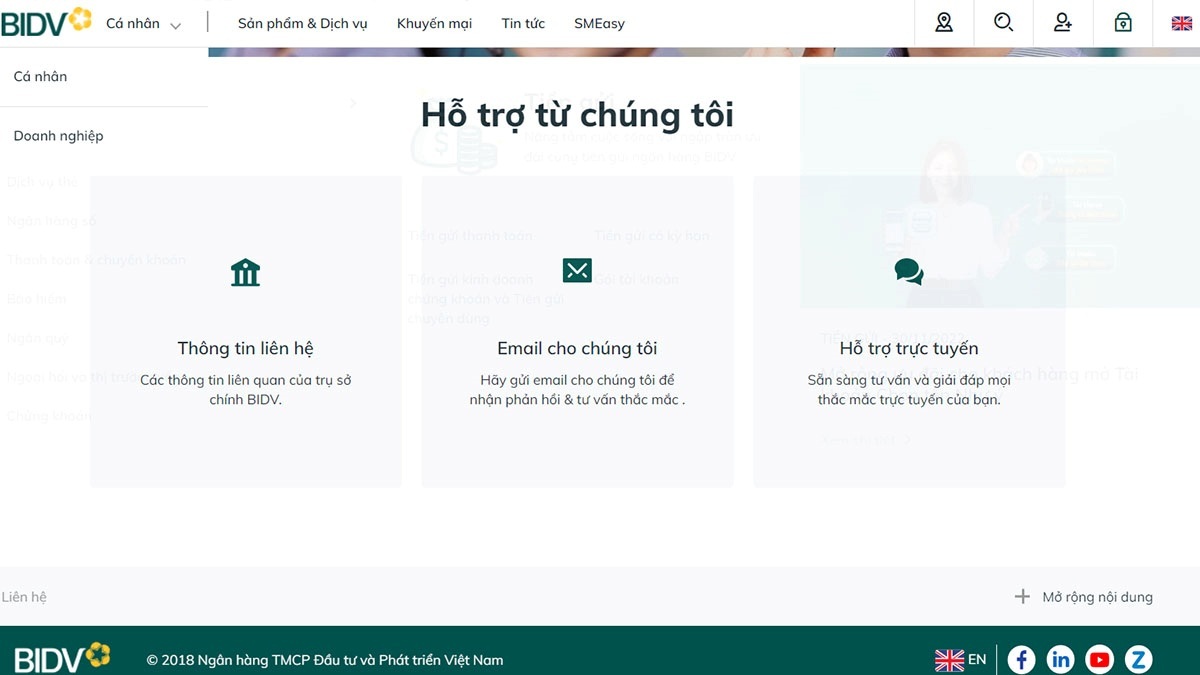Open BIDV Facebook page icon
This screenshot has height=675, width=1200.
[1021, 659]
